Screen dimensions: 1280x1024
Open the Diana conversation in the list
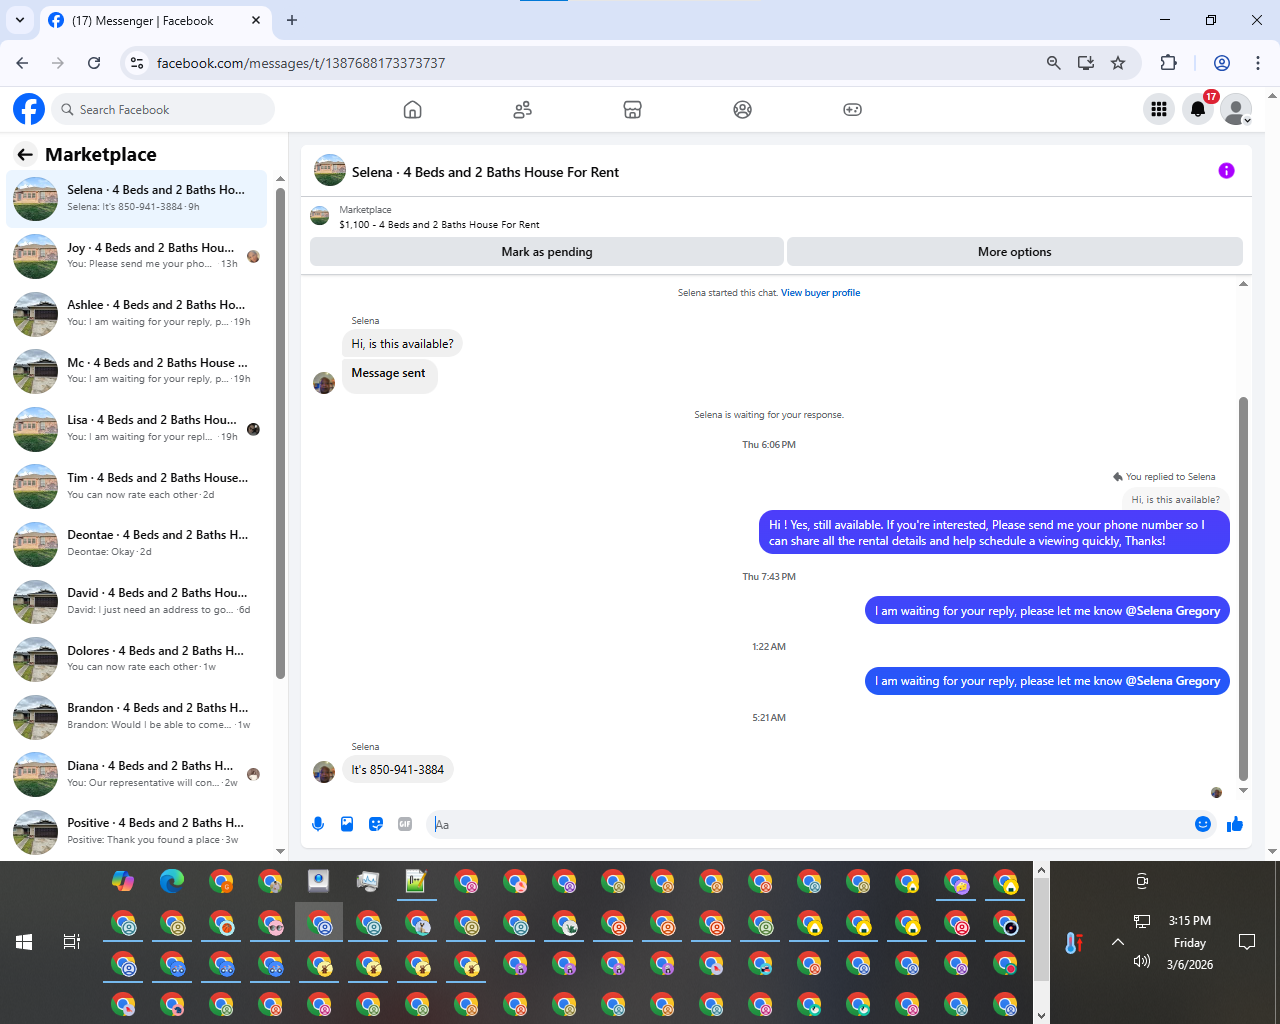137,774
